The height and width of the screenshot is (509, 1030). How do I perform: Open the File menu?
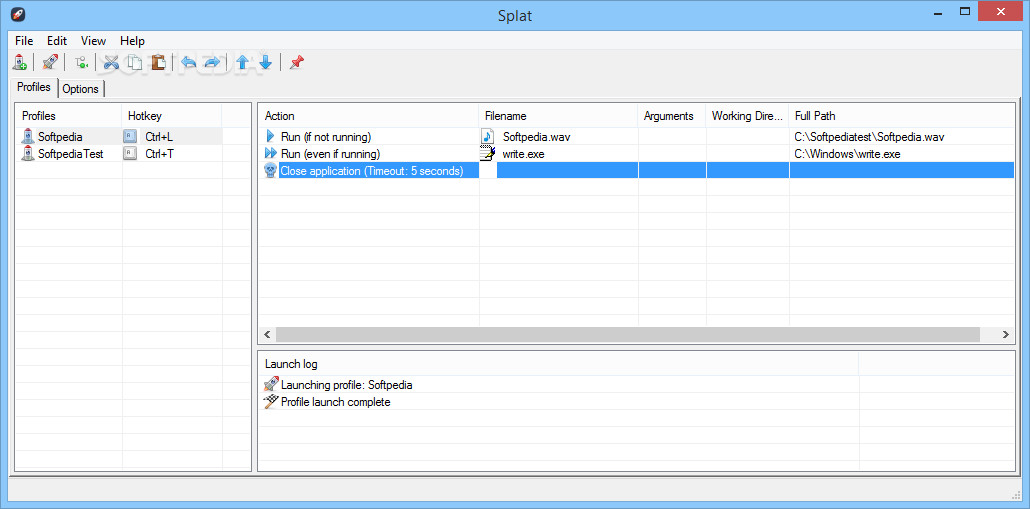pyautogui.click(x=24, y=41)
